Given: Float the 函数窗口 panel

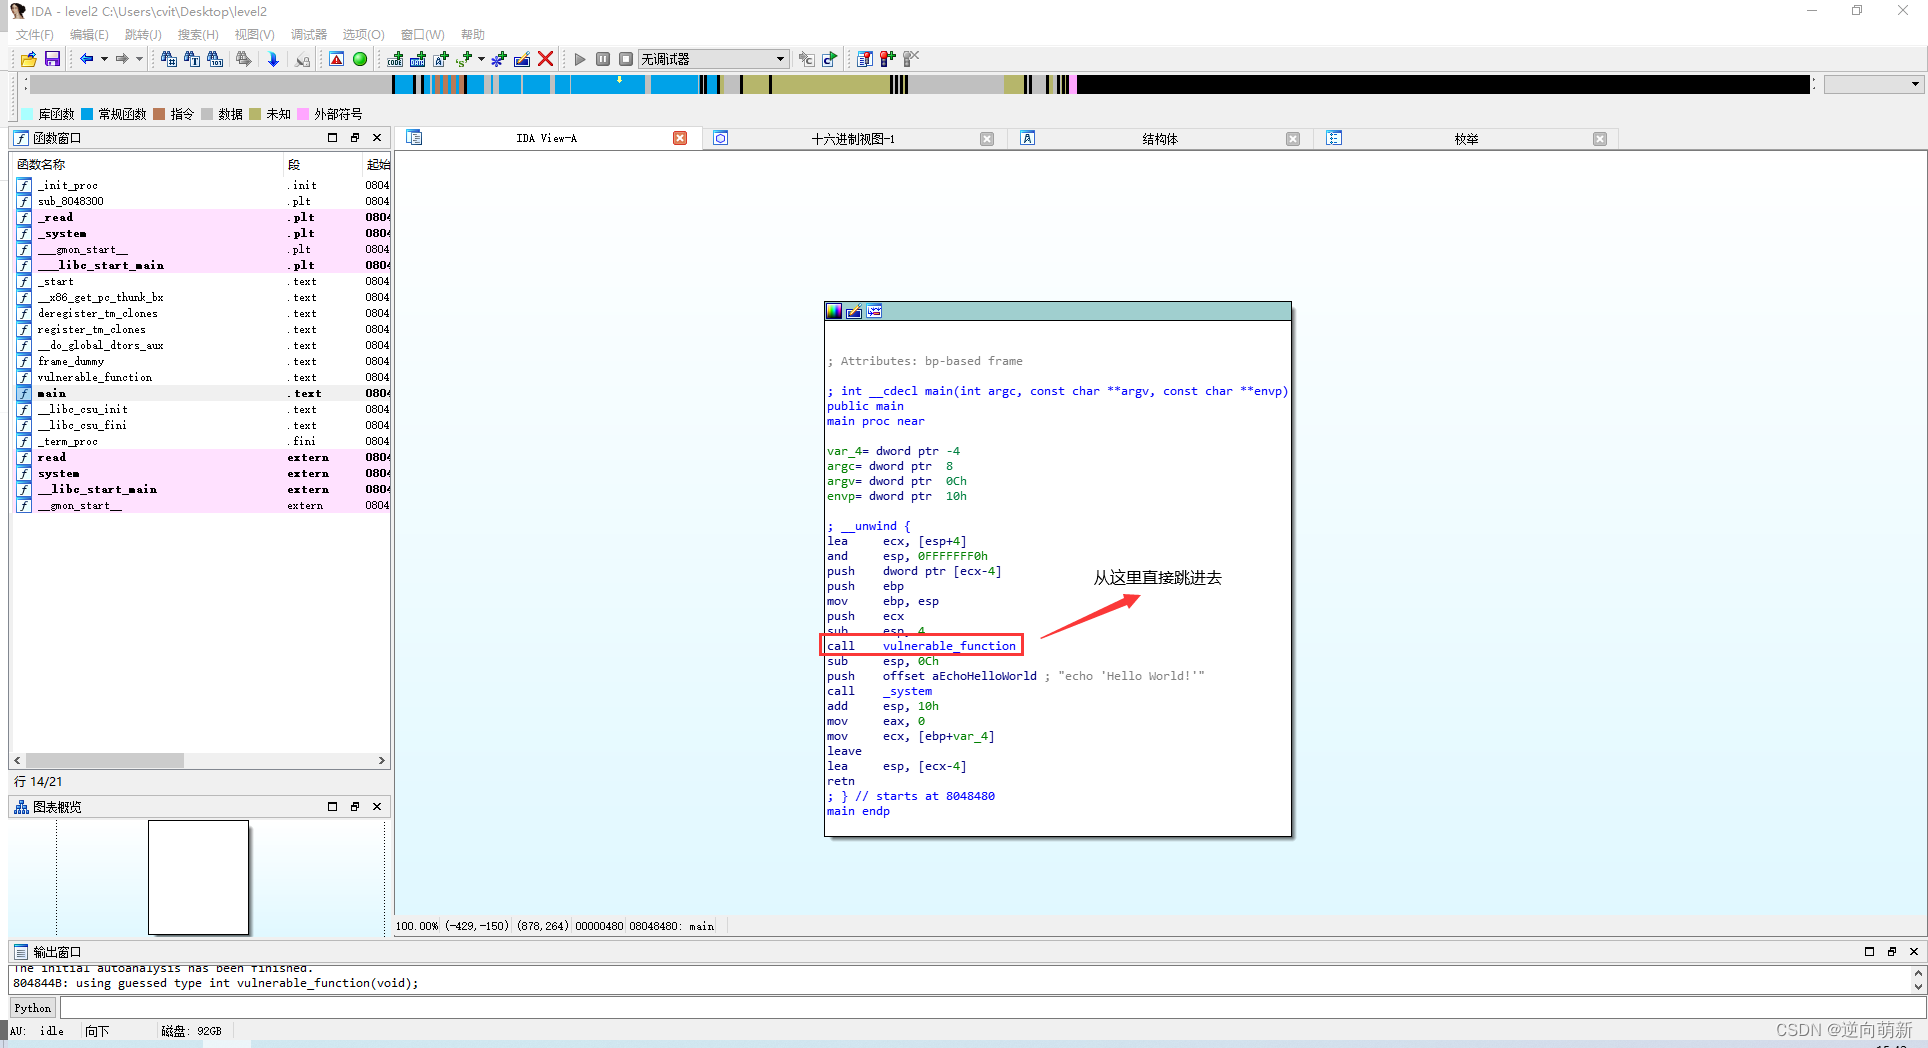Looking at the screenshot, I should tap(355, 138).
